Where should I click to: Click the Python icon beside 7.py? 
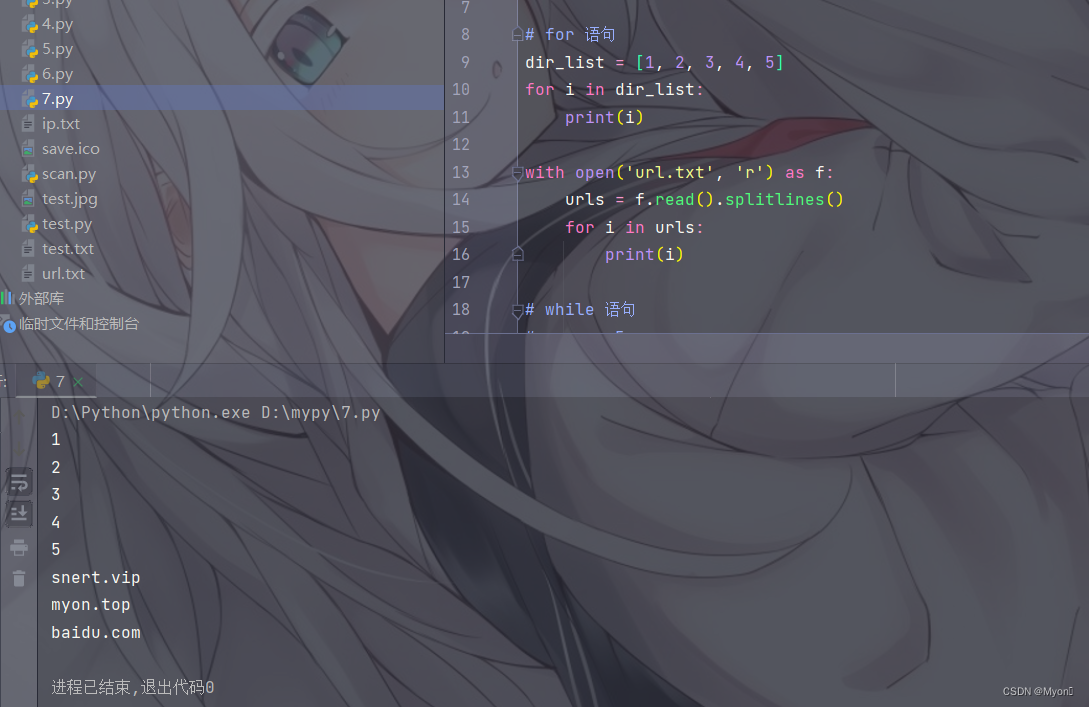29,99
